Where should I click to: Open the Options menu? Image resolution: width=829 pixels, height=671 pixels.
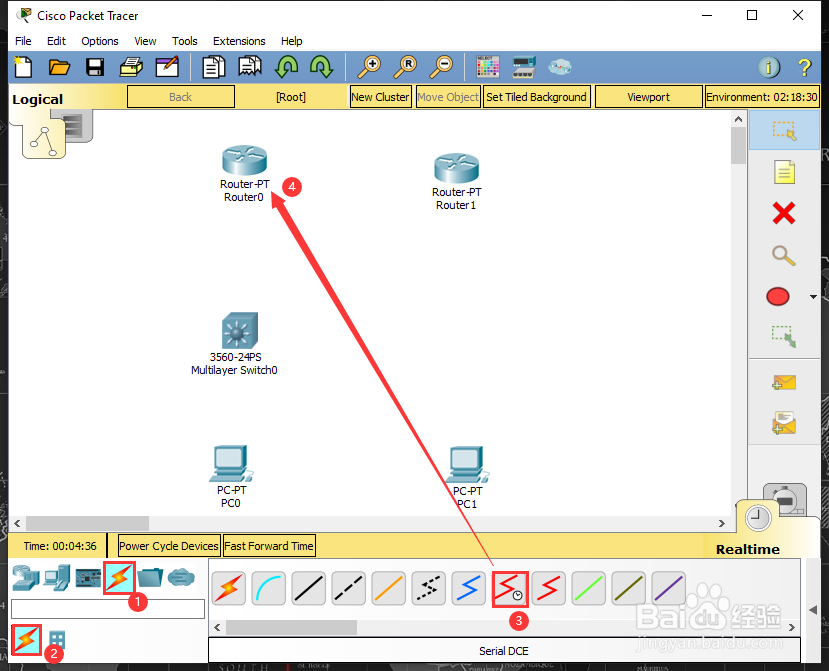(100, 41)
